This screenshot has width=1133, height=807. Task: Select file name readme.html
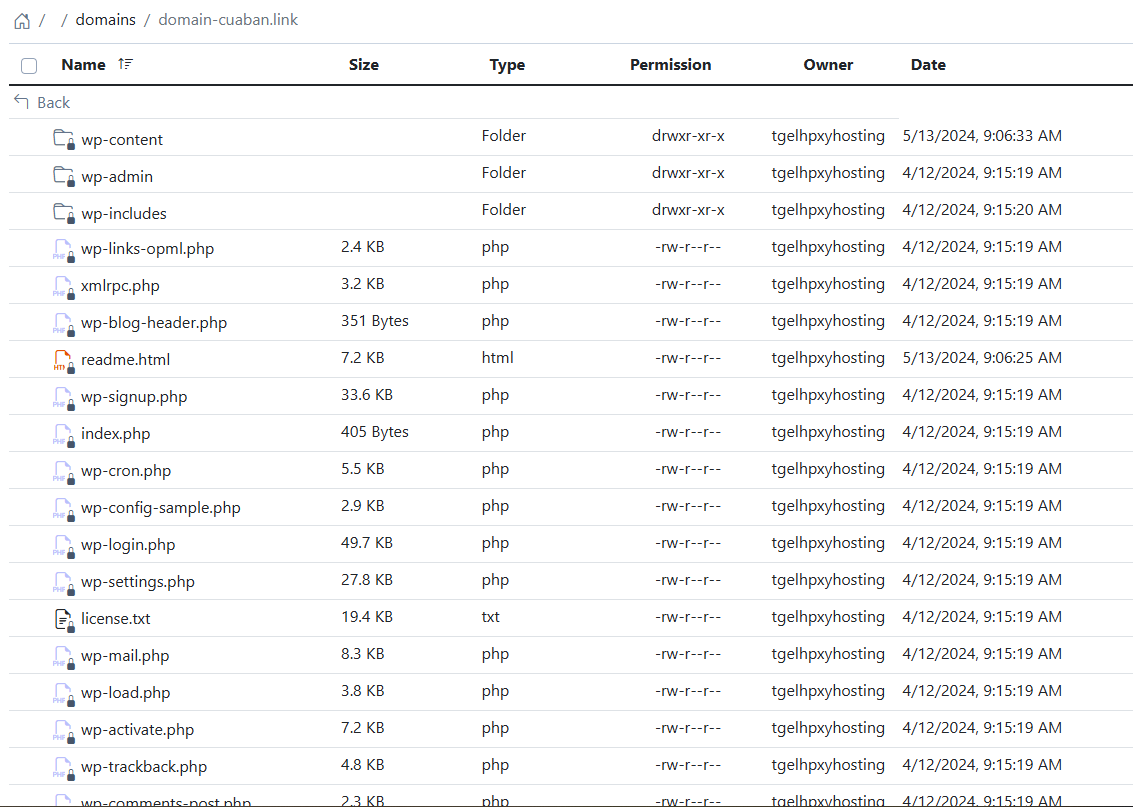[126, 359]
